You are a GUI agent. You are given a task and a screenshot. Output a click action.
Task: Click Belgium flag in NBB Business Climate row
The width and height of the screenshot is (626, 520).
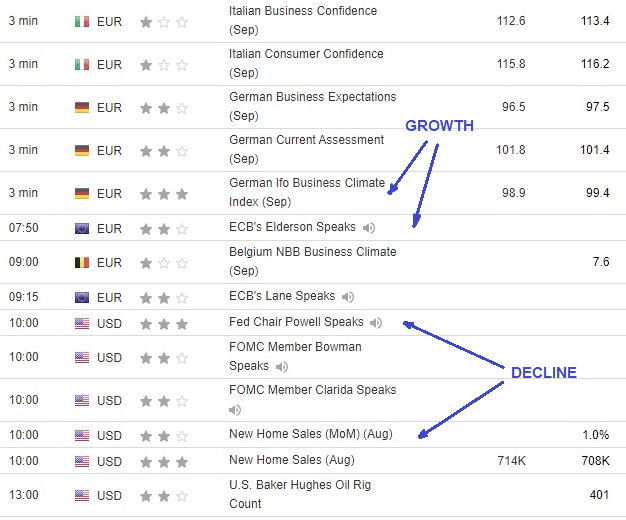pyautogui.click(x=82, y=263)
